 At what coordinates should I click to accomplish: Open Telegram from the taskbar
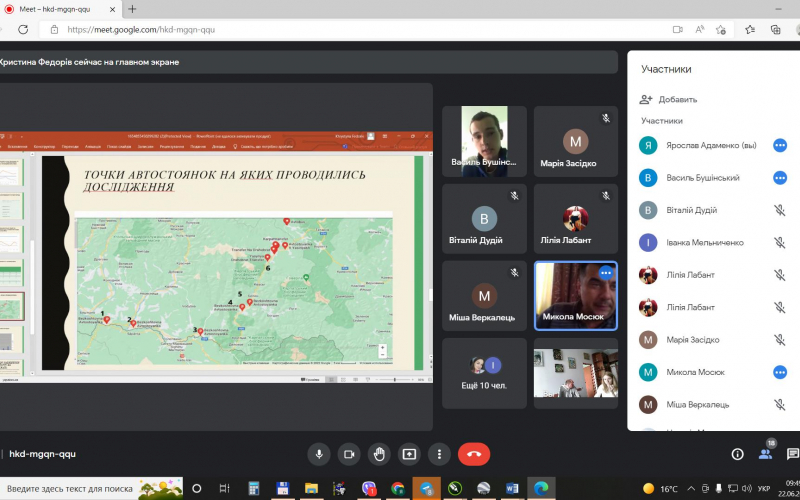tap(427, 489)
